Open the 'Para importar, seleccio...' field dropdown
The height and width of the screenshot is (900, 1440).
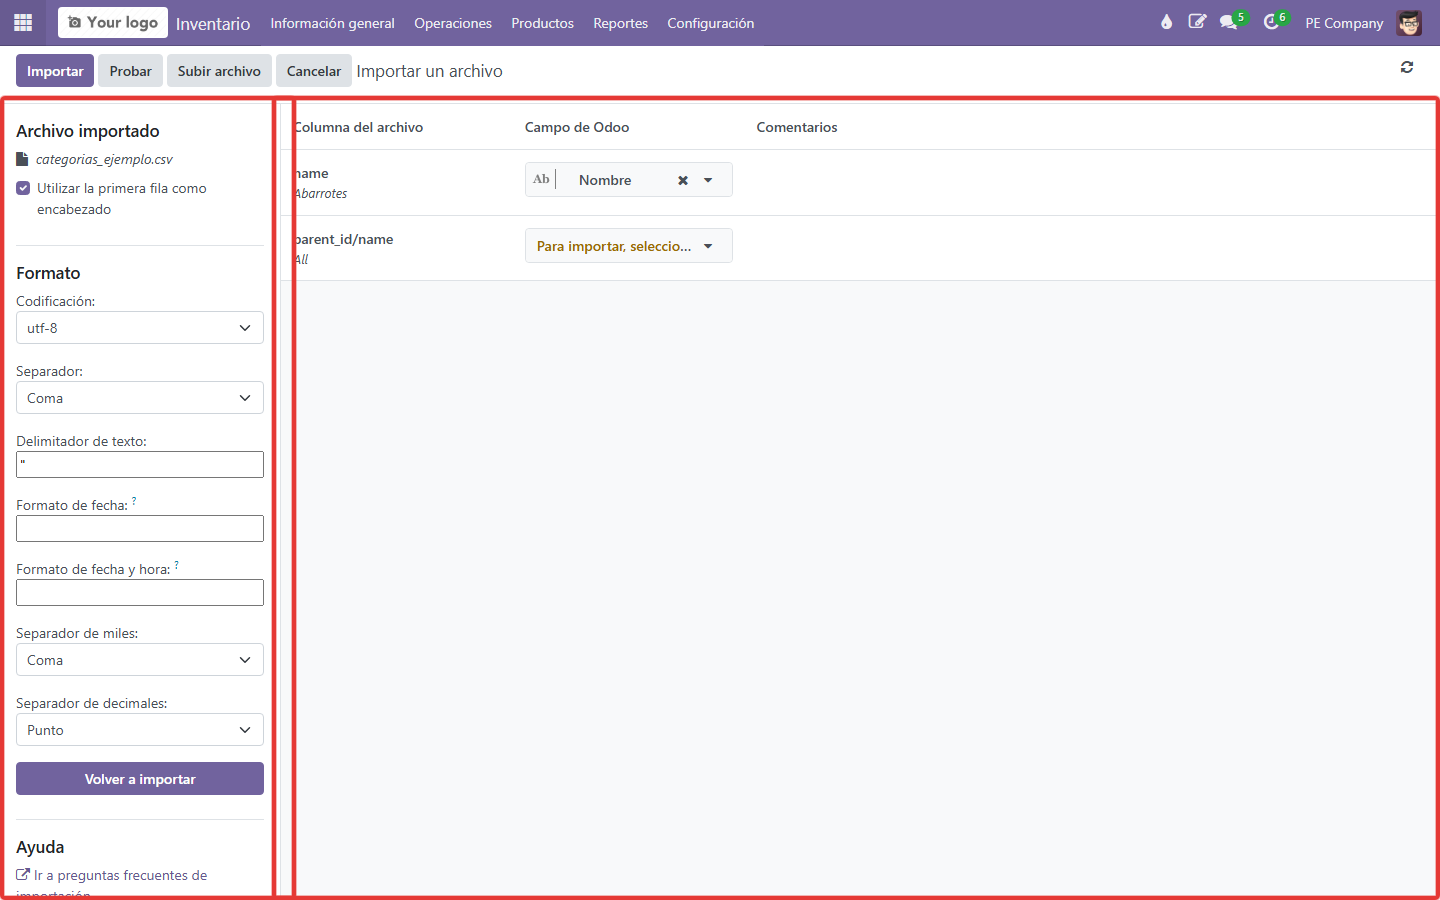tap(629, 246)
